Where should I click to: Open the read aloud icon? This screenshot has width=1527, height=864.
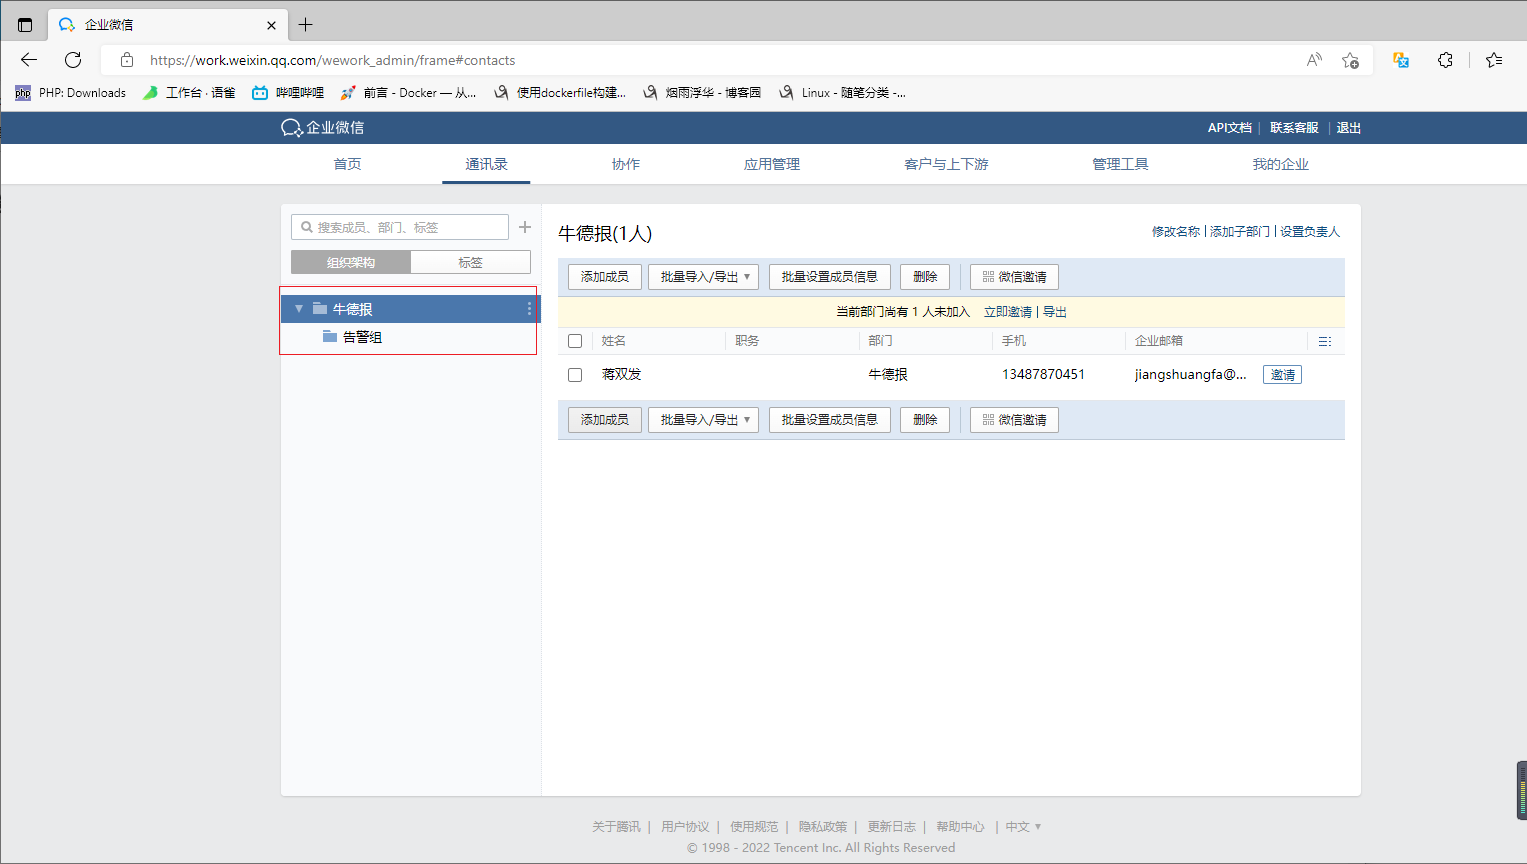1314,60
